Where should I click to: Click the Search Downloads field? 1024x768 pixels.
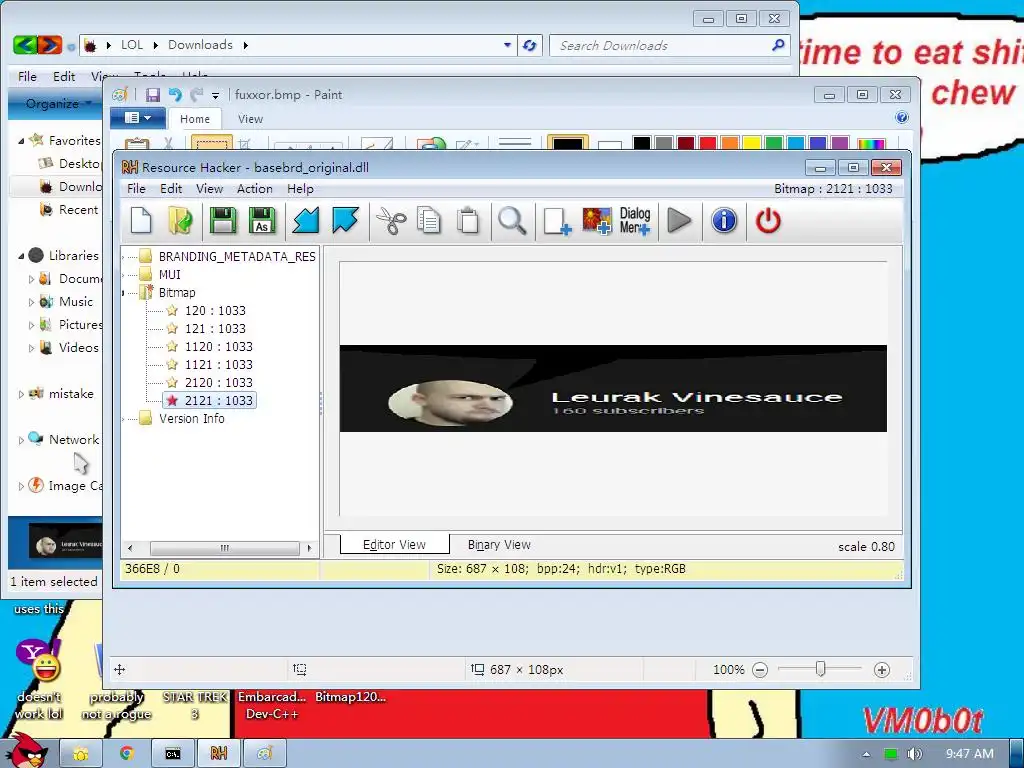click(x=670, y=45)
